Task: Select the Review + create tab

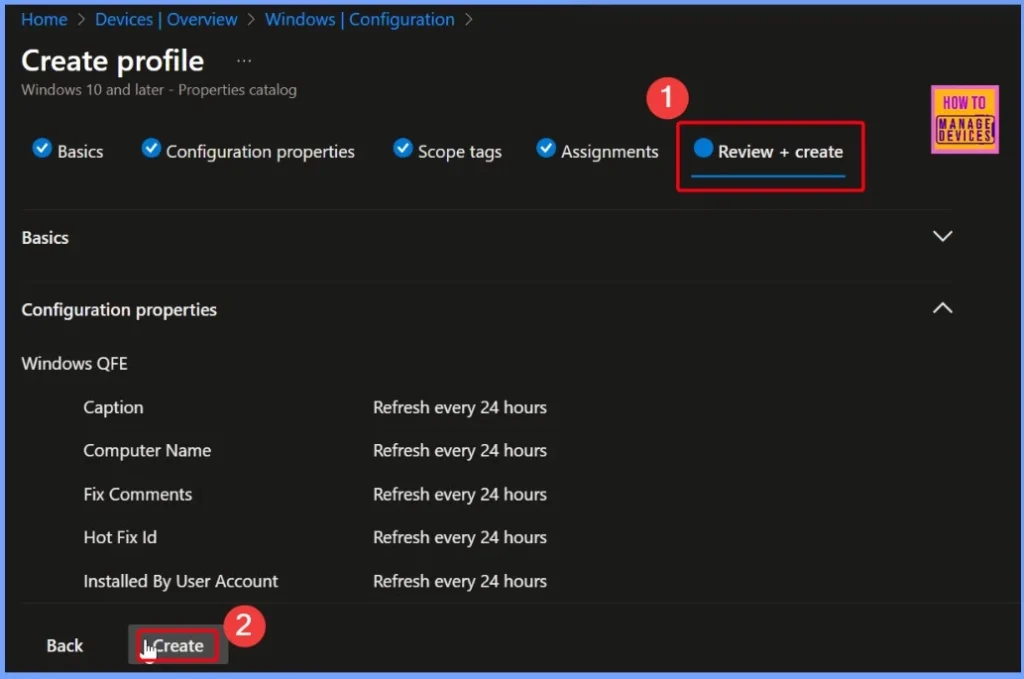Action: pos(768,152)
